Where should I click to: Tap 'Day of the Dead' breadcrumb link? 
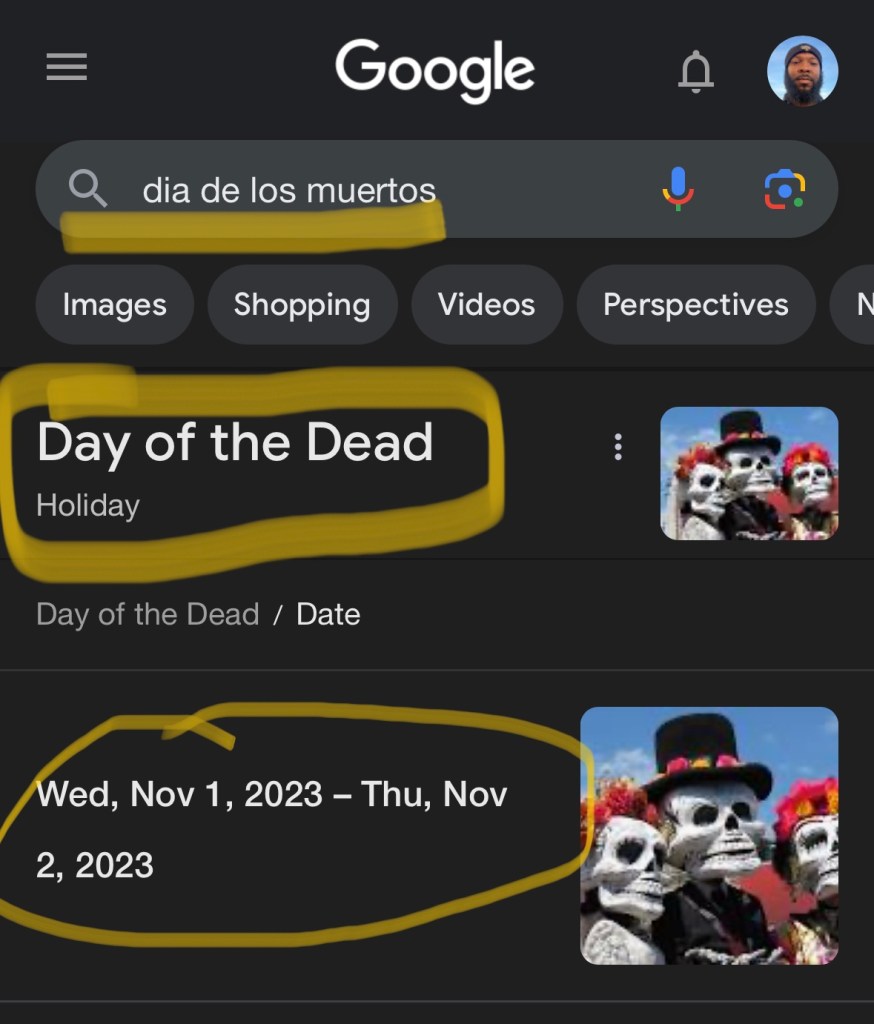click(x=147, y=614)
